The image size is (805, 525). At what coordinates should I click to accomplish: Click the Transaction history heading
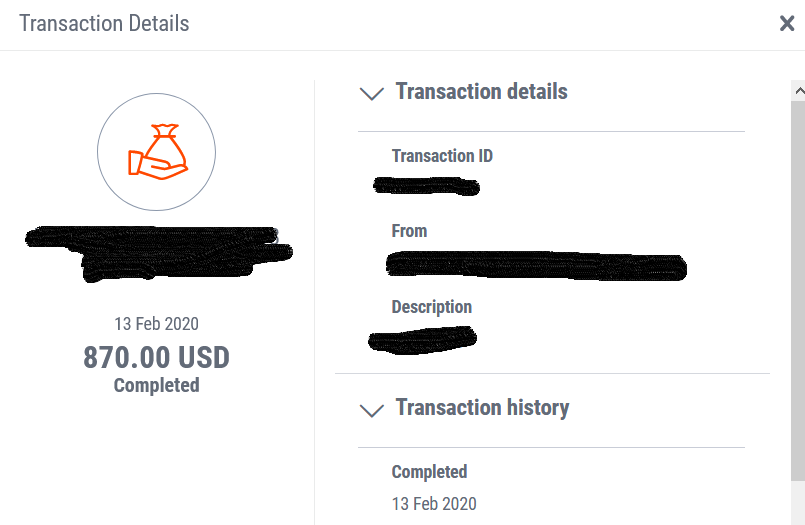pyautogui.click(x=482, y=407)
